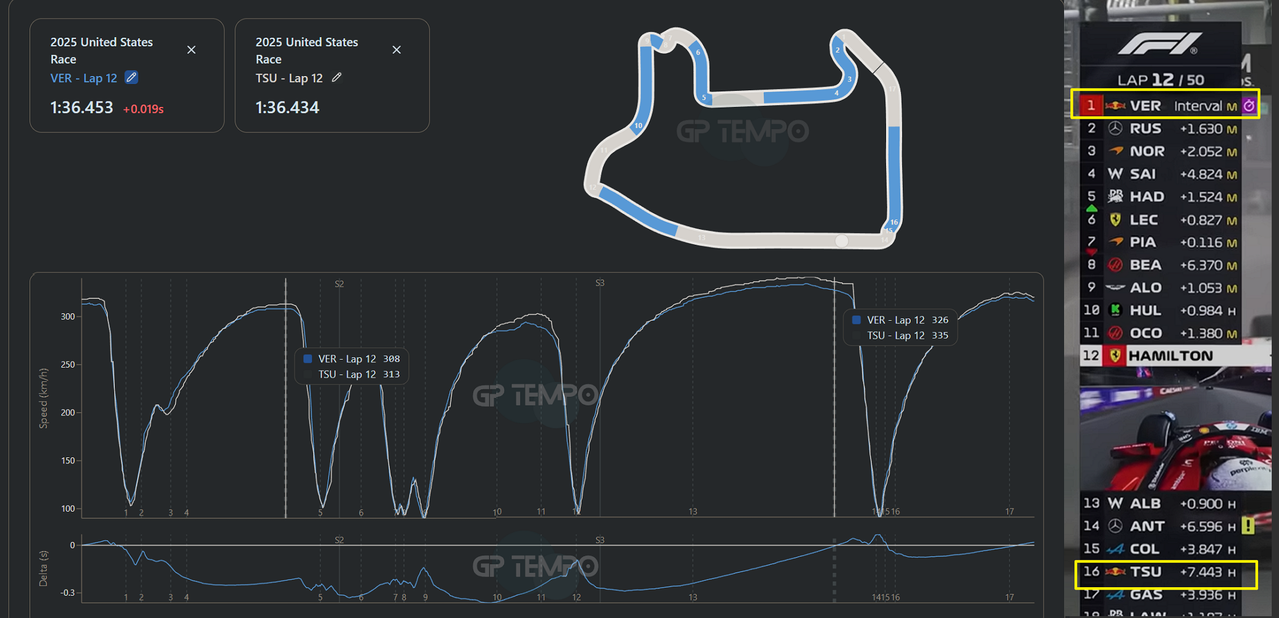The width and height of the screenshot is (1279, 618).
Task: Select RUS row with +1.630 gap
Action: [1161, 128]
